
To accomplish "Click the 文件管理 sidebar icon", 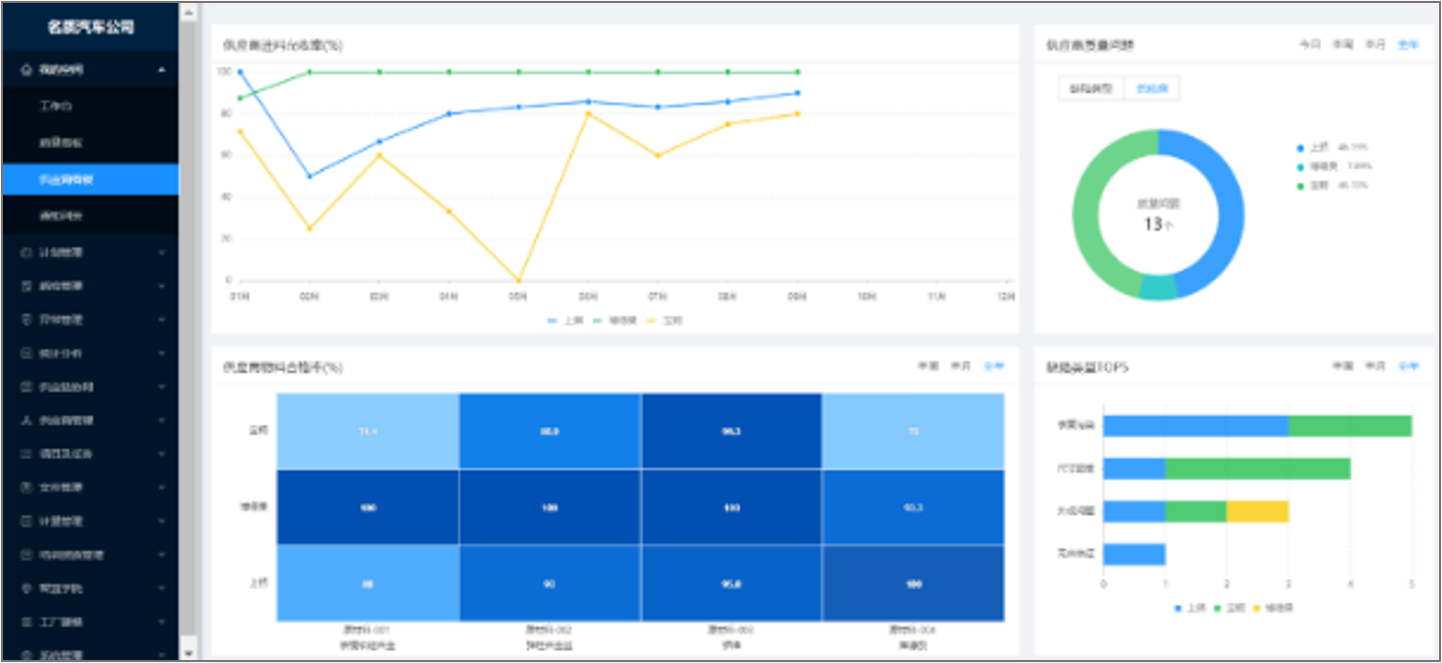I will (27, 488).
